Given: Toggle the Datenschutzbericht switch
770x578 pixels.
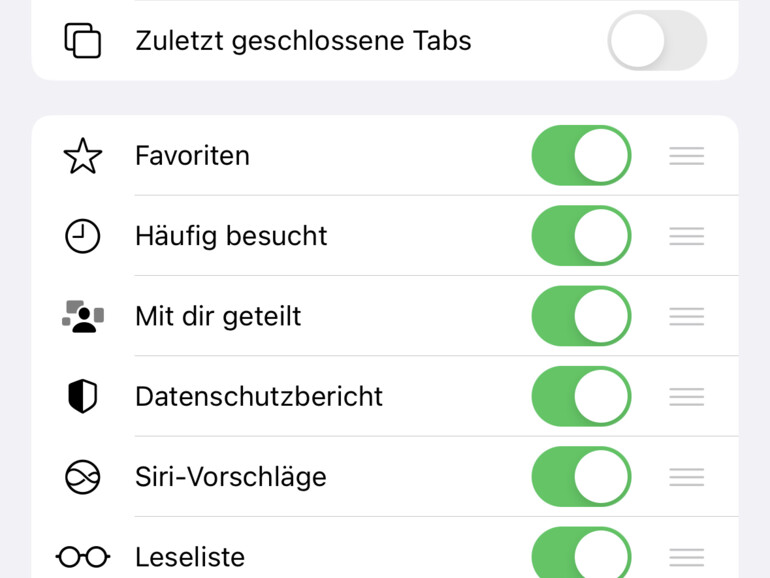Looking at the screenshot, I should click(x=581, y=396).
